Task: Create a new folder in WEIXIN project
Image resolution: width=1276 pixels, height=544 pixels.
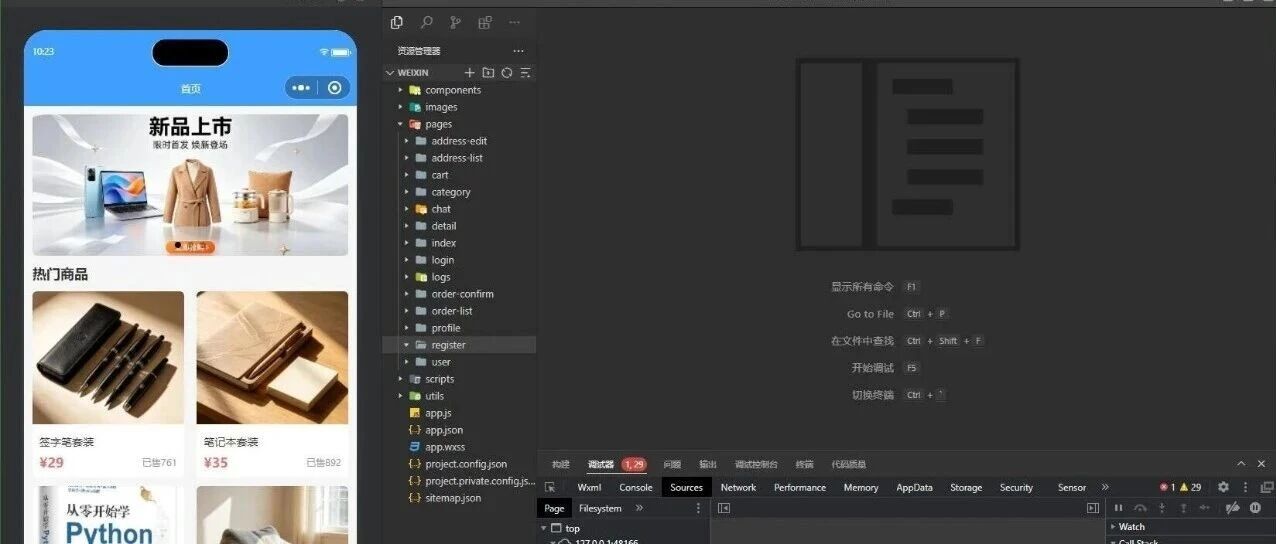Action: [488, 73]
